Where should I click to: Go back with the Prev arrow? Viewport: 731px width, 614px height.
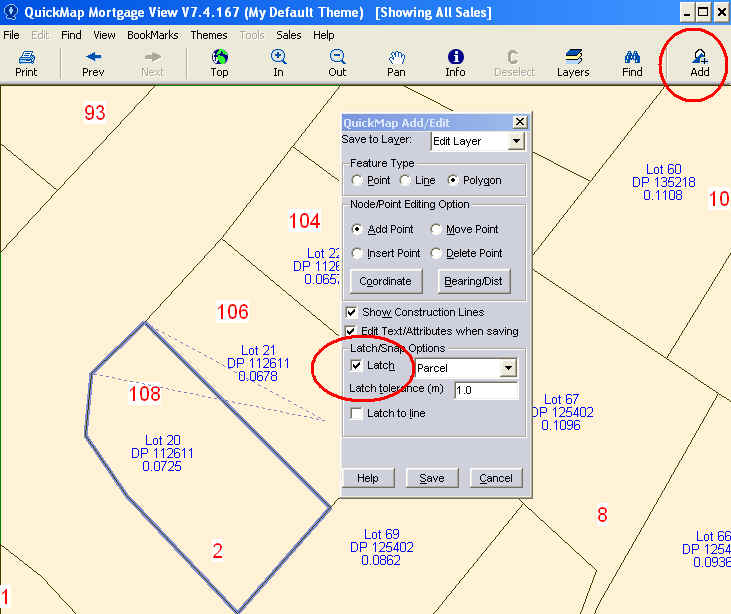93,58
